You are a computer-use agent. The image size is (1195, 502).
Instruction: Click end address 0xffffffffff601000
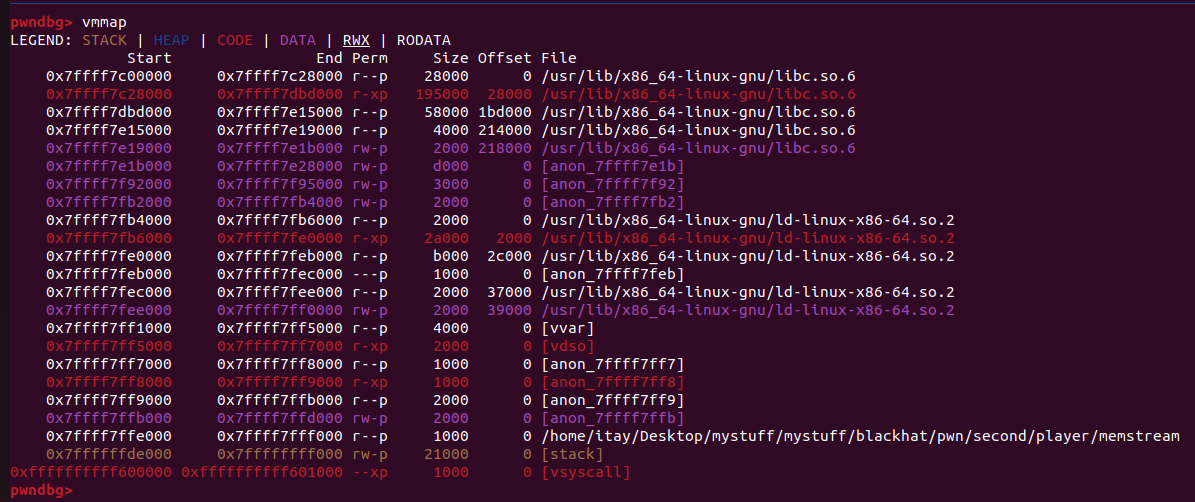pos(262,473)
